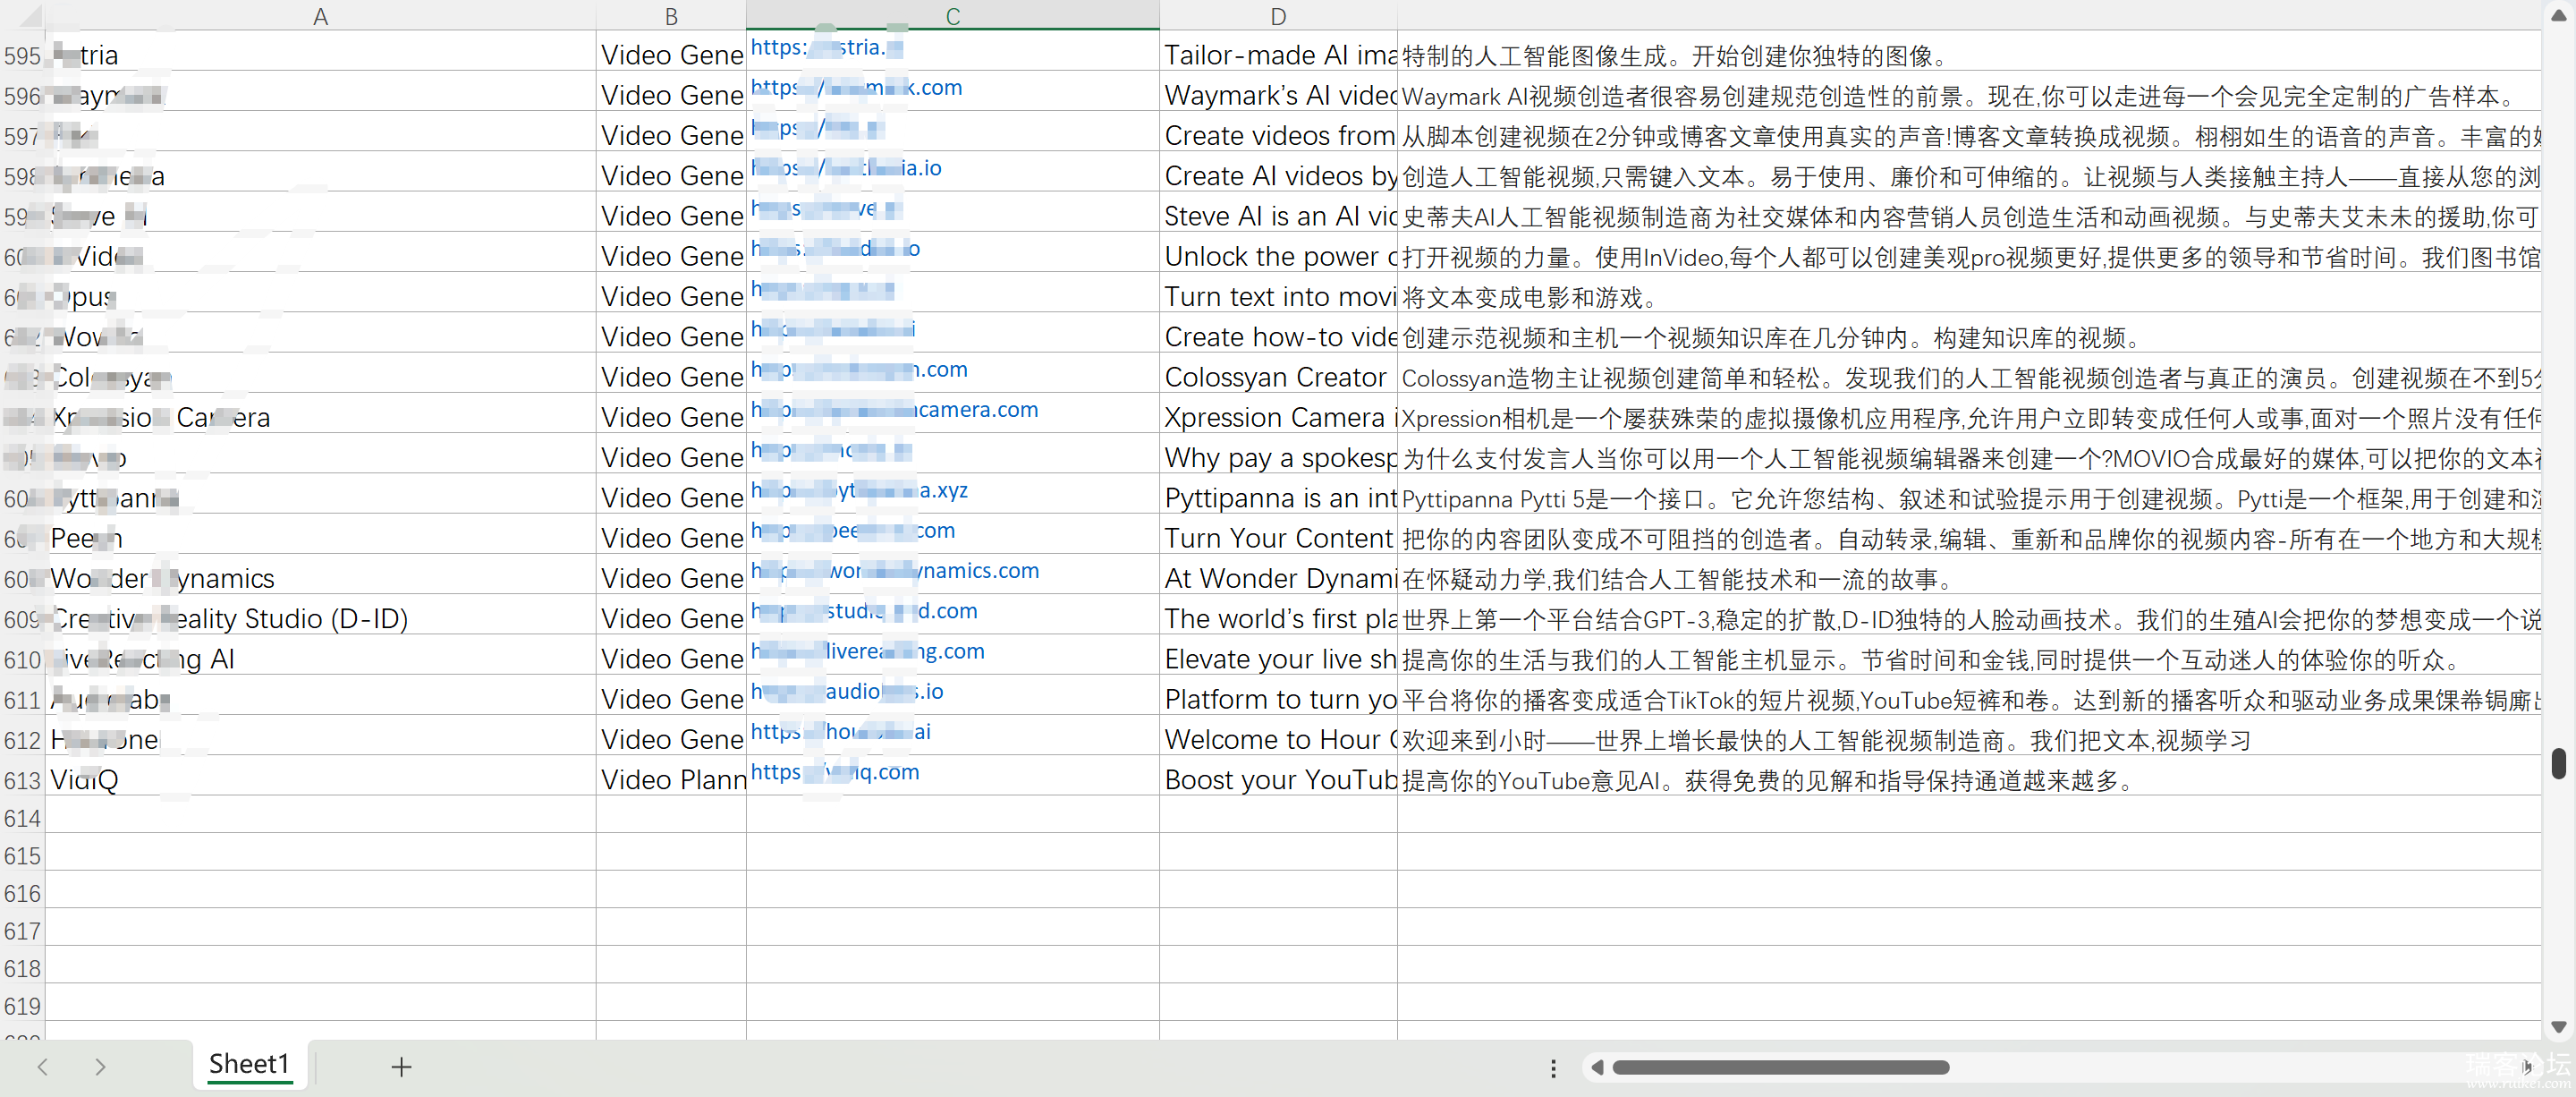Click the vertical scrollbar down arrow
Image resolution: width=2576 pixels, height=1097 pixels.
coord(2558,1026)
